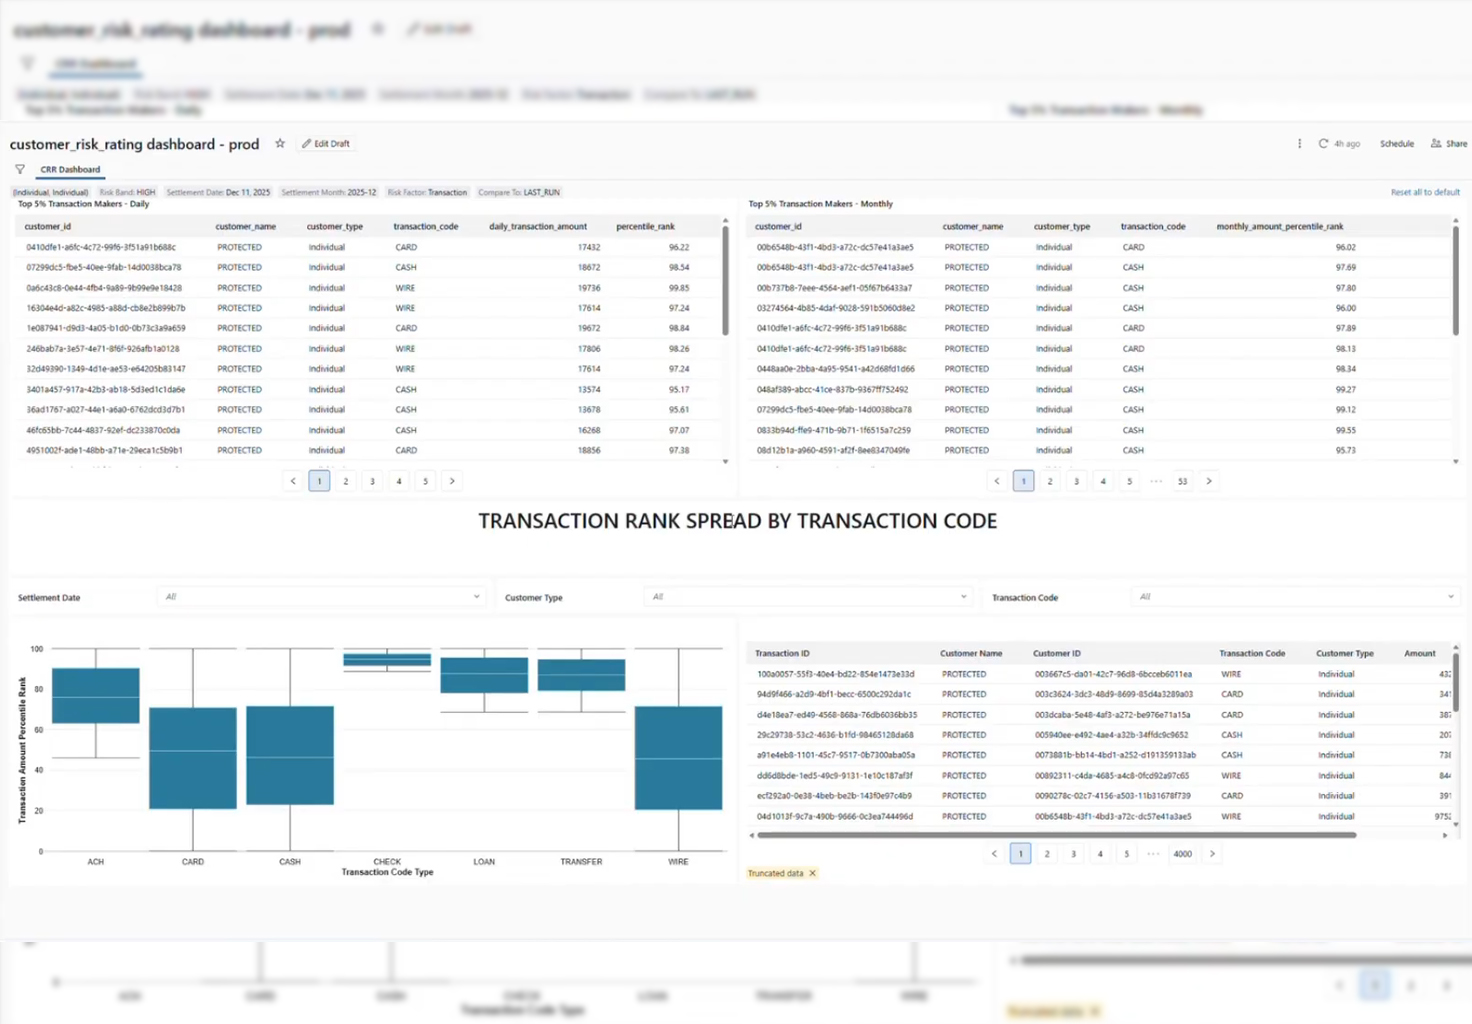
Task: Click the filter funnel icon
Action: tap(20, 170)
